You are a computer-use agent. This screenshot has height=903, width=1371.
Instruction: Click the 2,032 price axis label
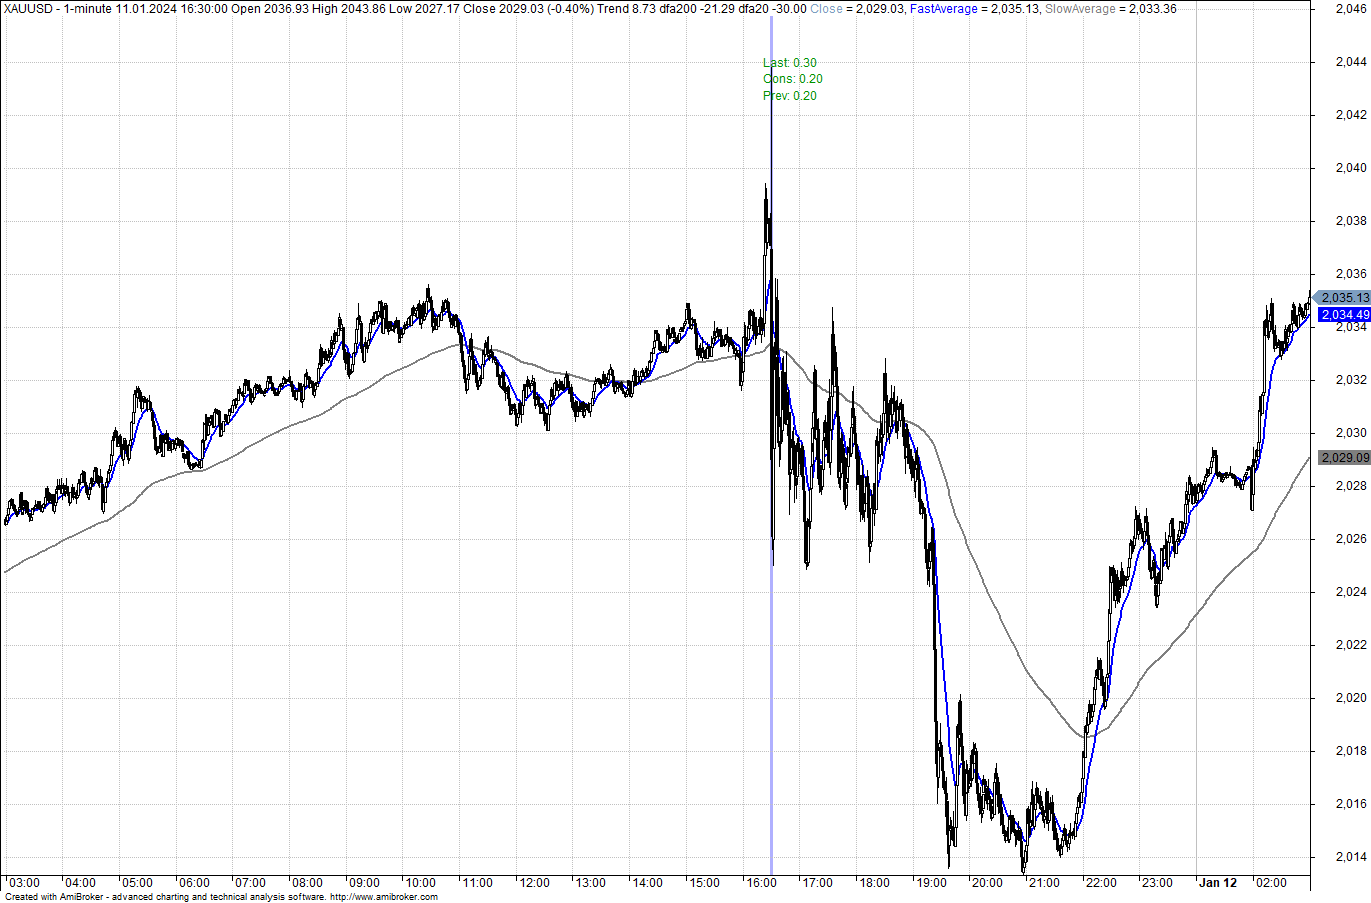(x=1351, y=380)
